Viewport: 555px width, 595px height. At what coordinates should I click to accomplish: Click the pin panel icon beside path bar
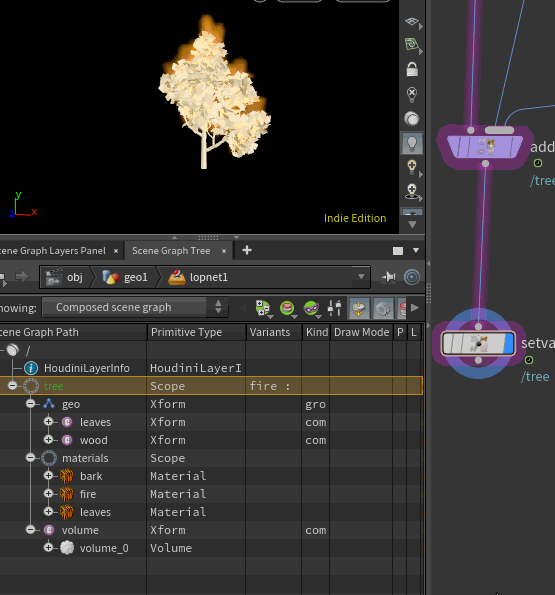click(389, 277)
